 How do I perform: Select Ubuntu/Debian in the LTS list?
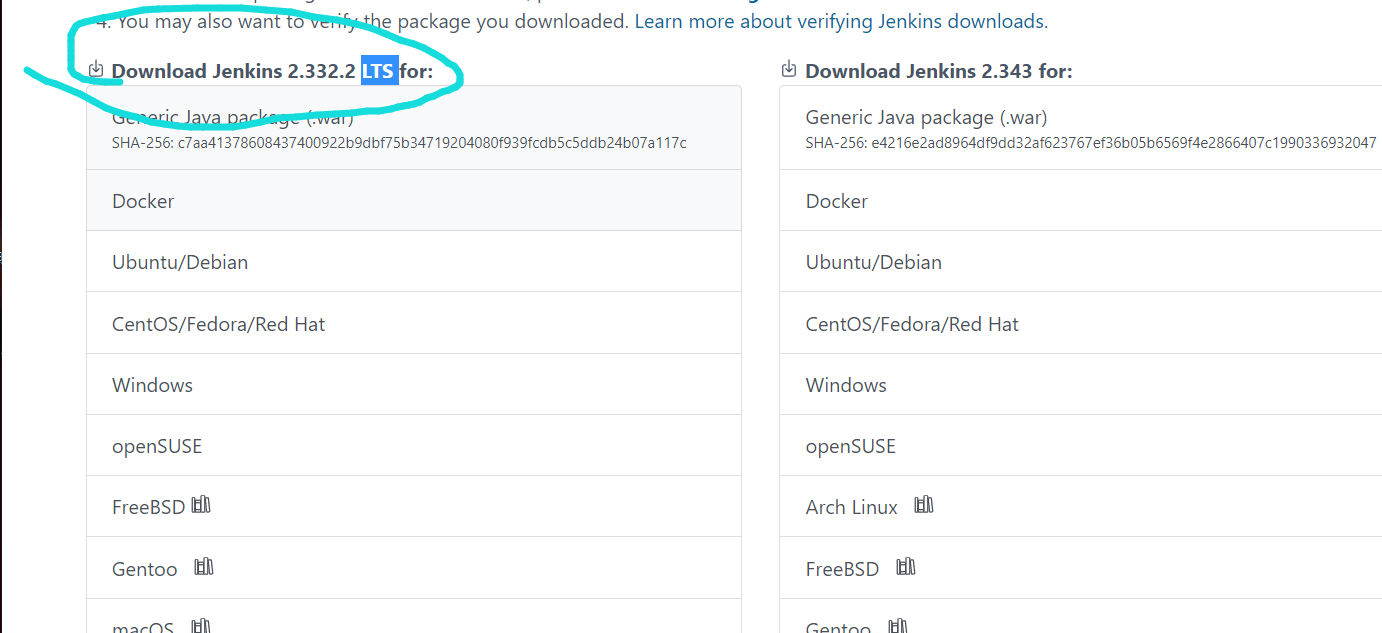414,262
